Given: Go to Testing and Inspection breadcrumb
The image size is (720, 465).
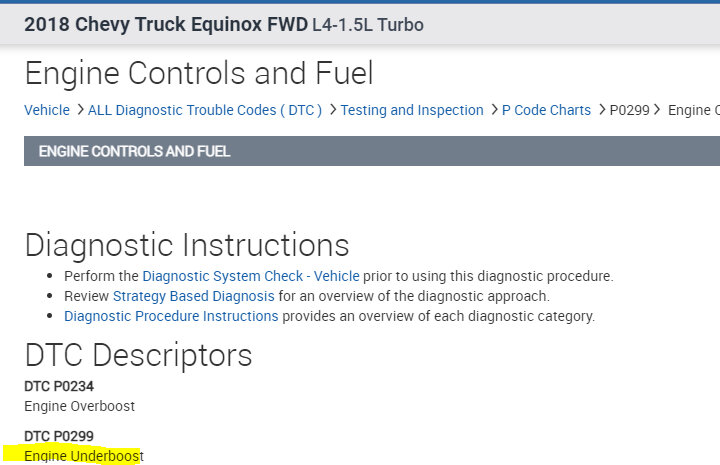Looking at the screenshot, I should pos(411,110).
